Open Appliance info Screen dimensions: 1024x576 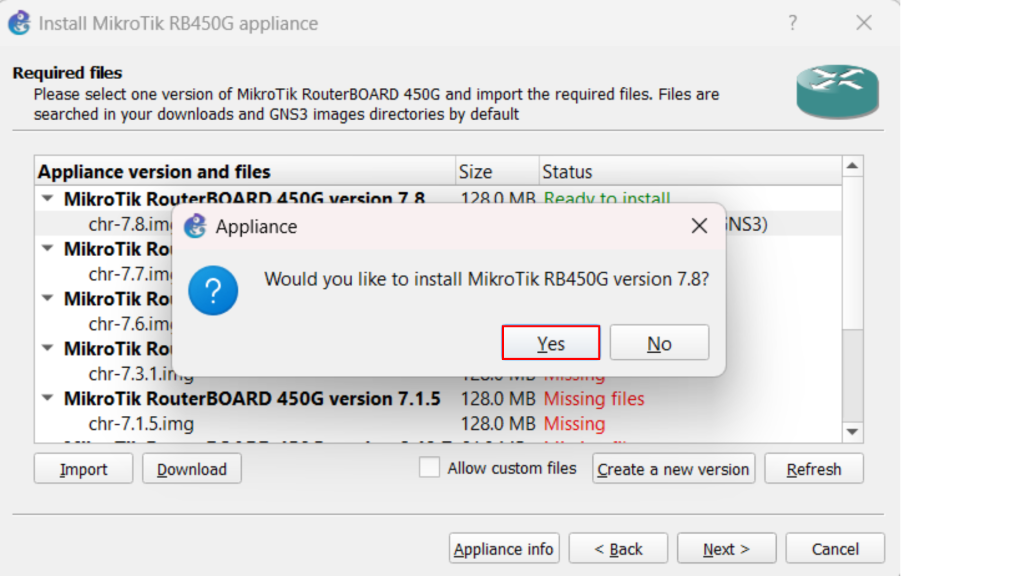pyautogui.click(x=503, y=549)
